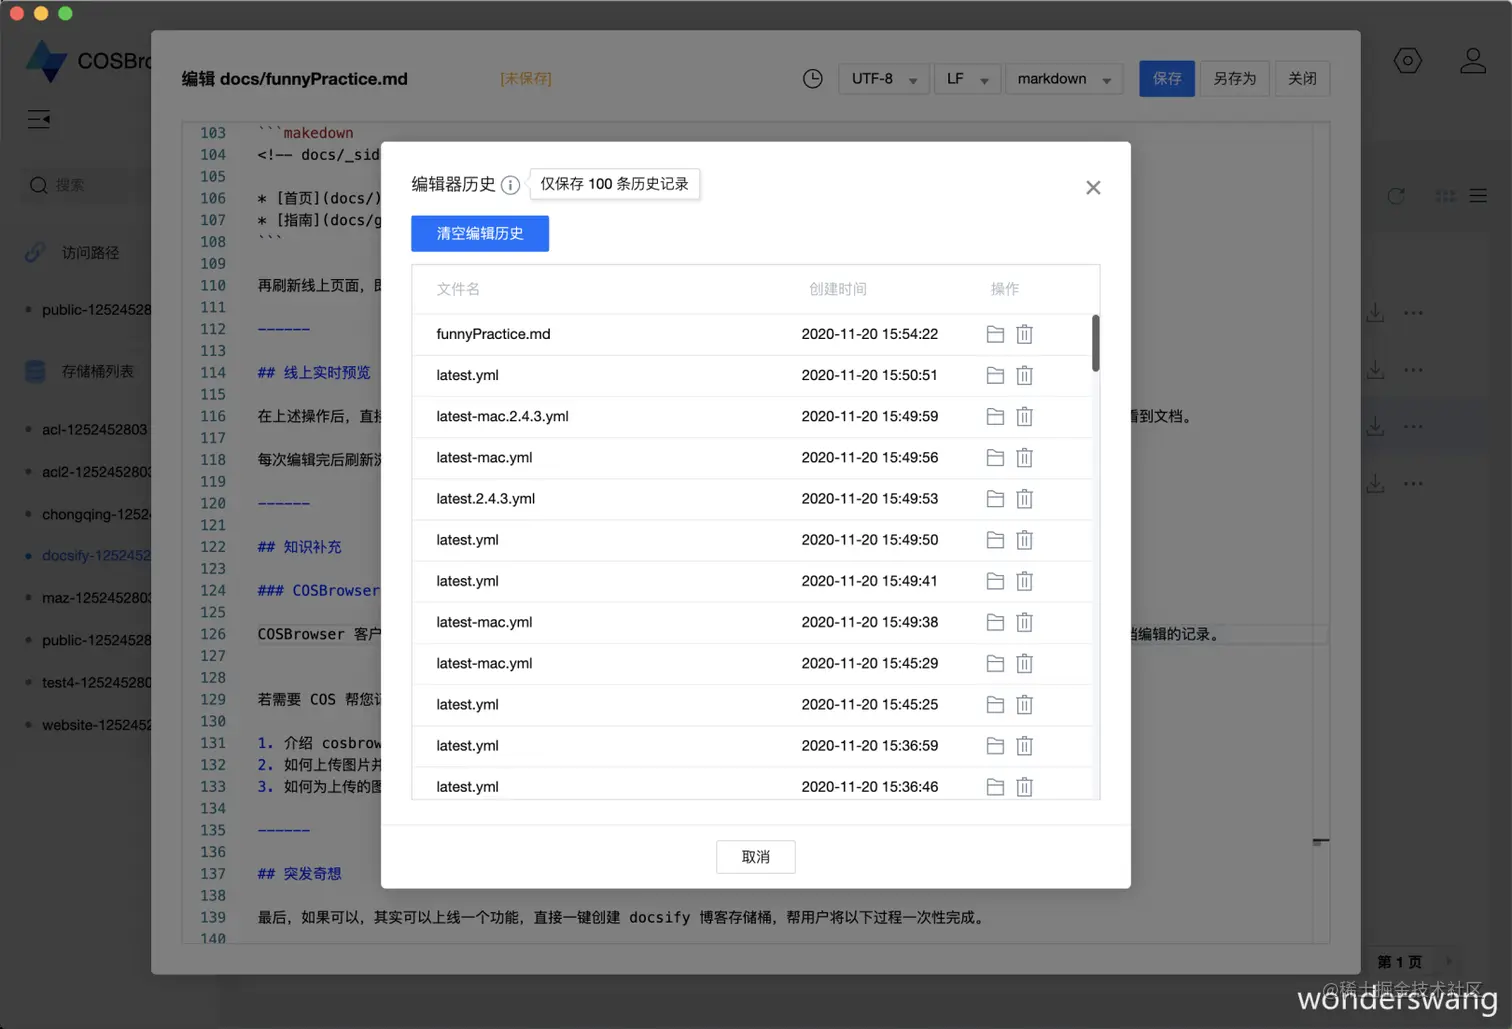Select bucket acl-1252452803
The height and width of the screenshot is (1029, 1512).
[x=94, y=430]
